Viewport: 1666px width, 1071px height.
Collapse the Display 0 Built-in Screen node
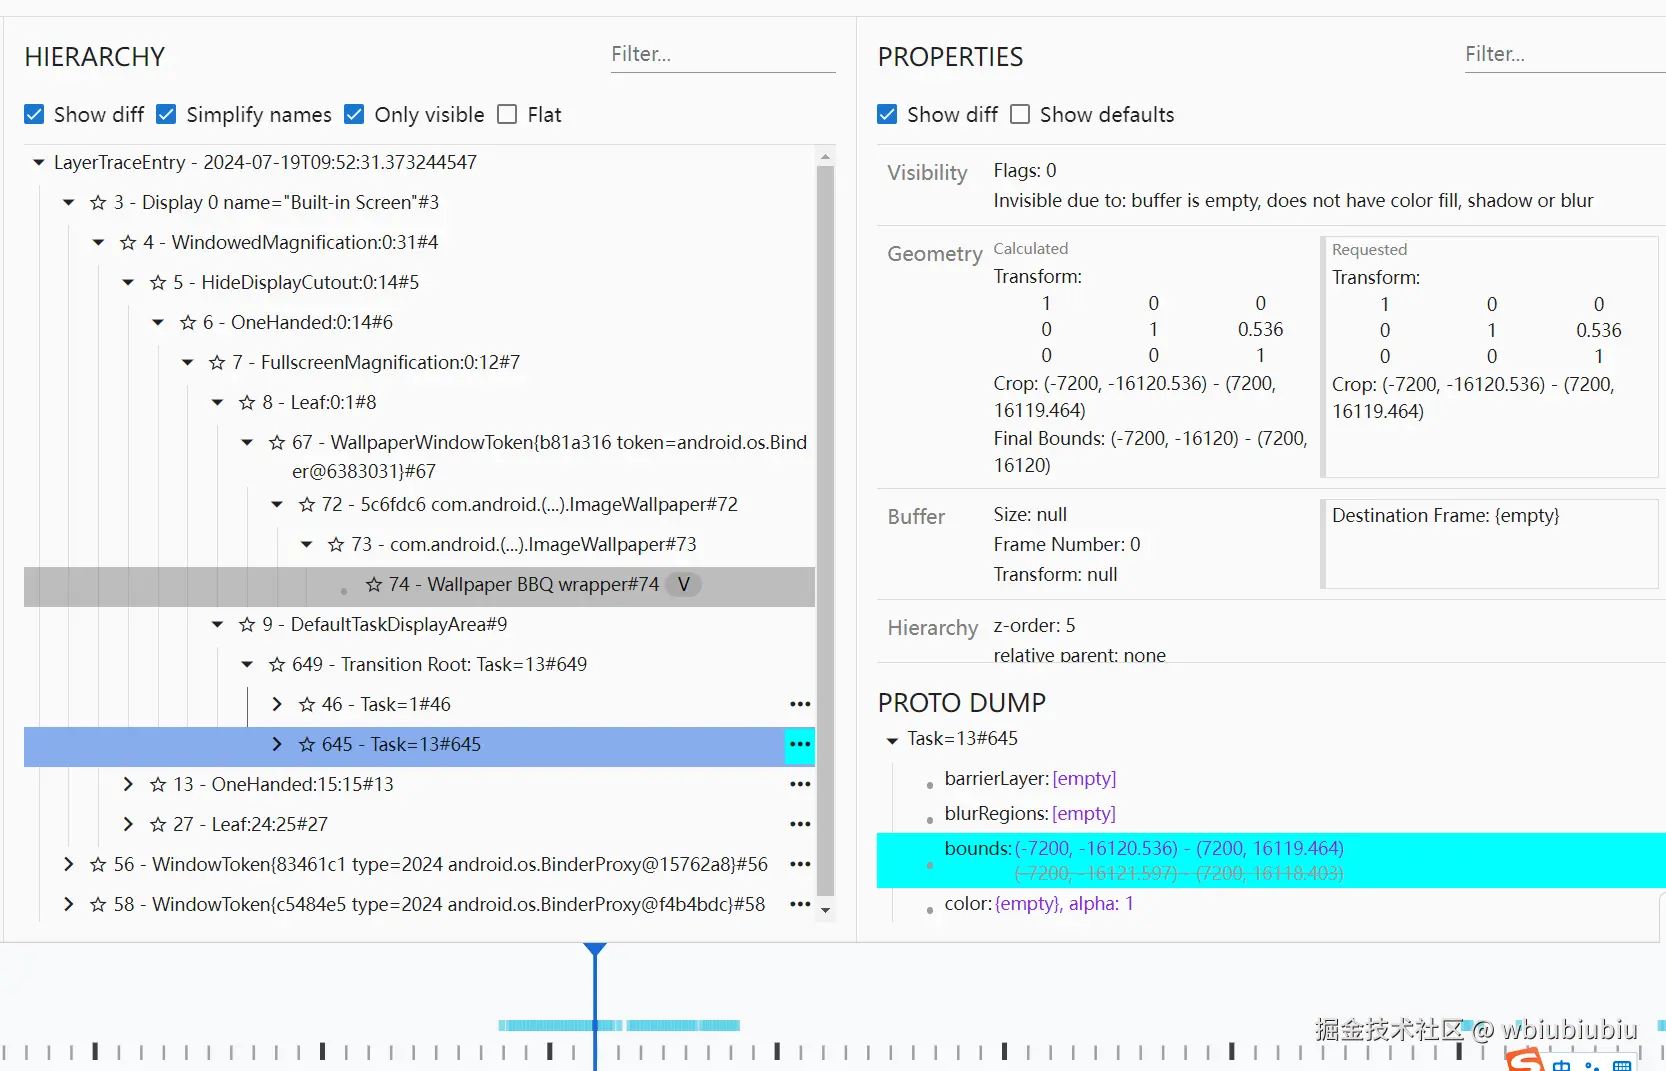point(69,202)
